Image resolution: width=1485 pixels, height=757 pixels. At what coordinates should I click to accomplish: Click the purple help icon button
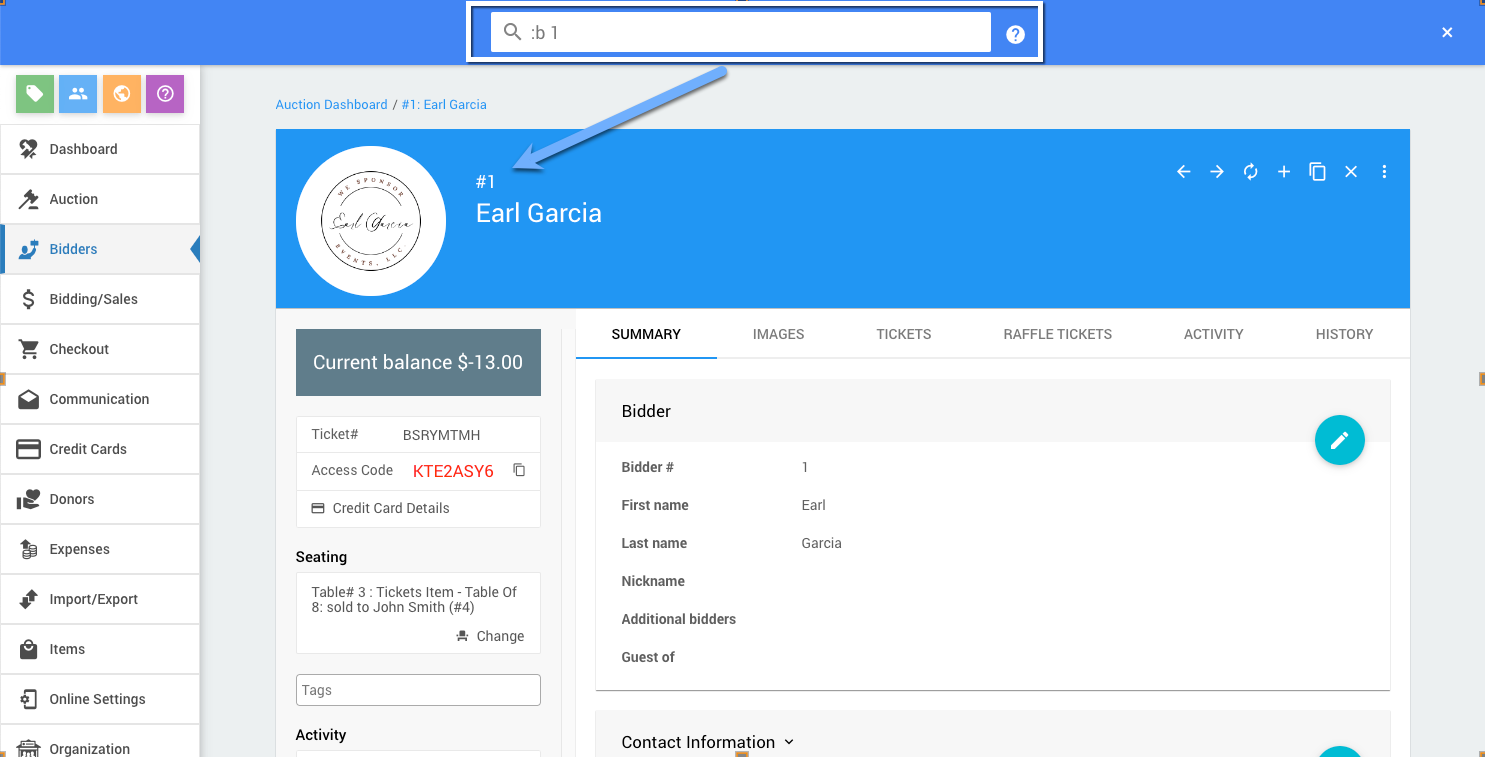pos(165,94)
